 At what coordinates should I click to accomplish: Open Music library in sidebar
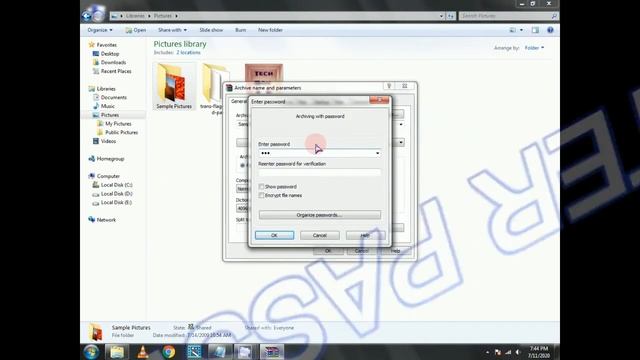click(107, 106)
